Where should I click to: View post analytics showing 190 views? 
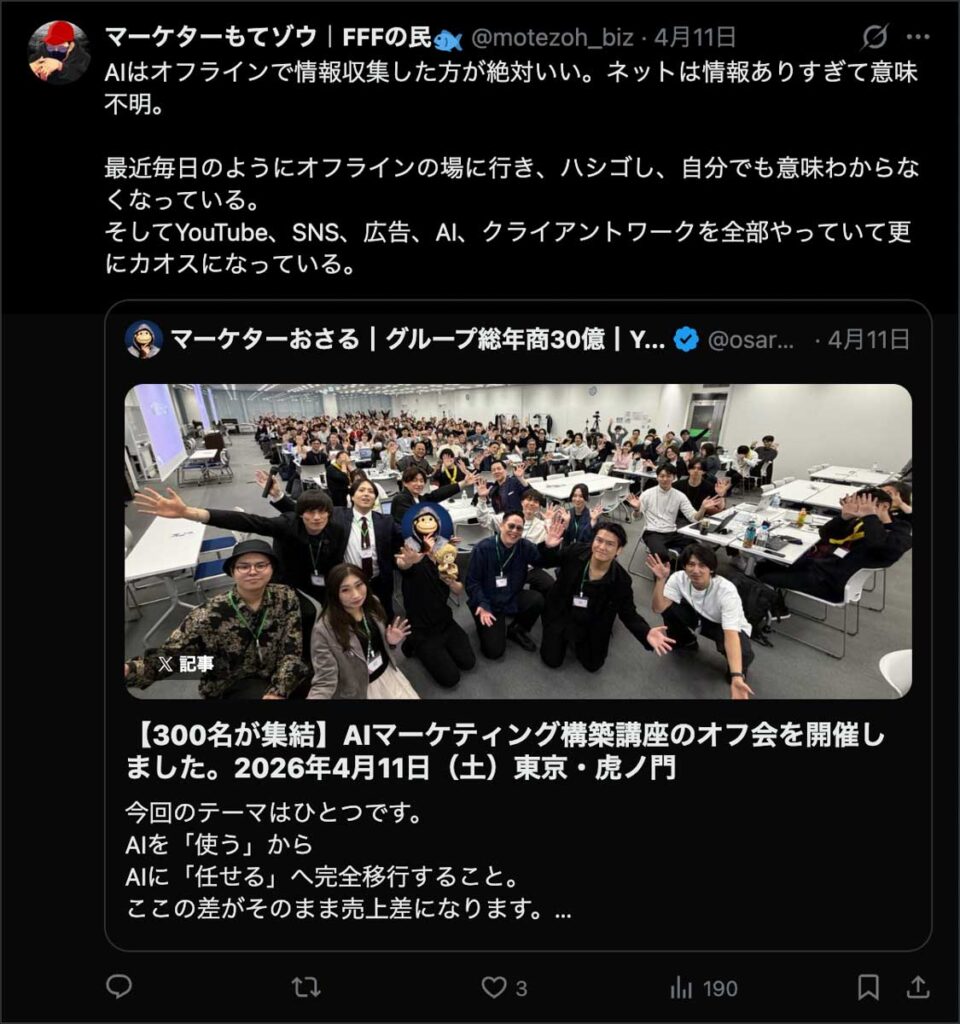pyautogui.click(x=703, y=987)
